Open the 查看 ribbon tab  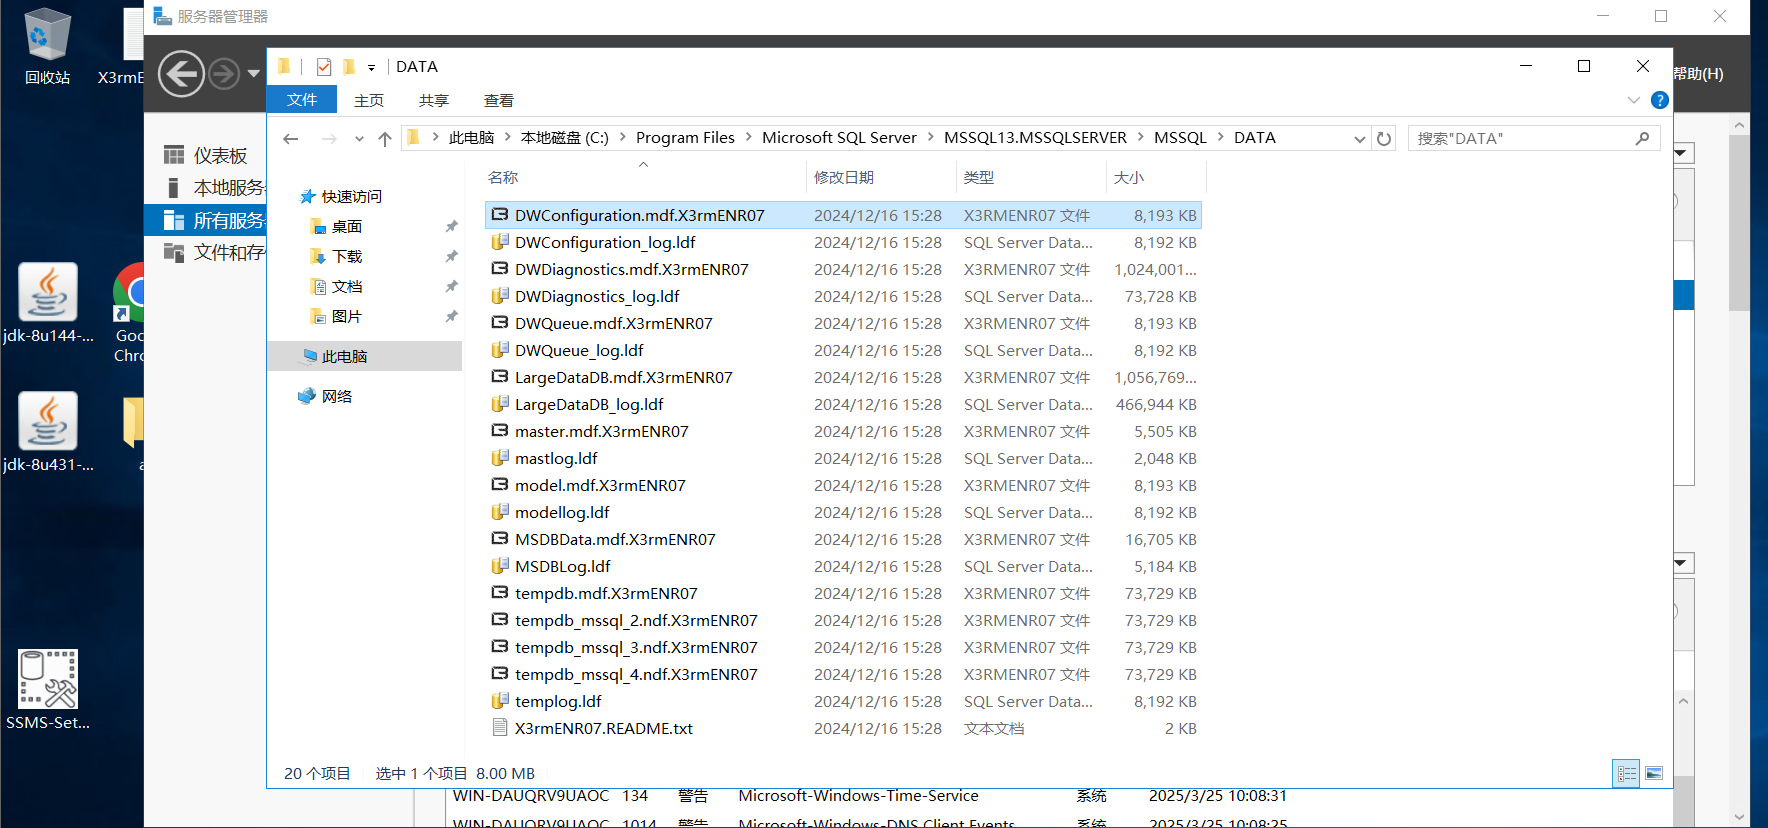499,100
